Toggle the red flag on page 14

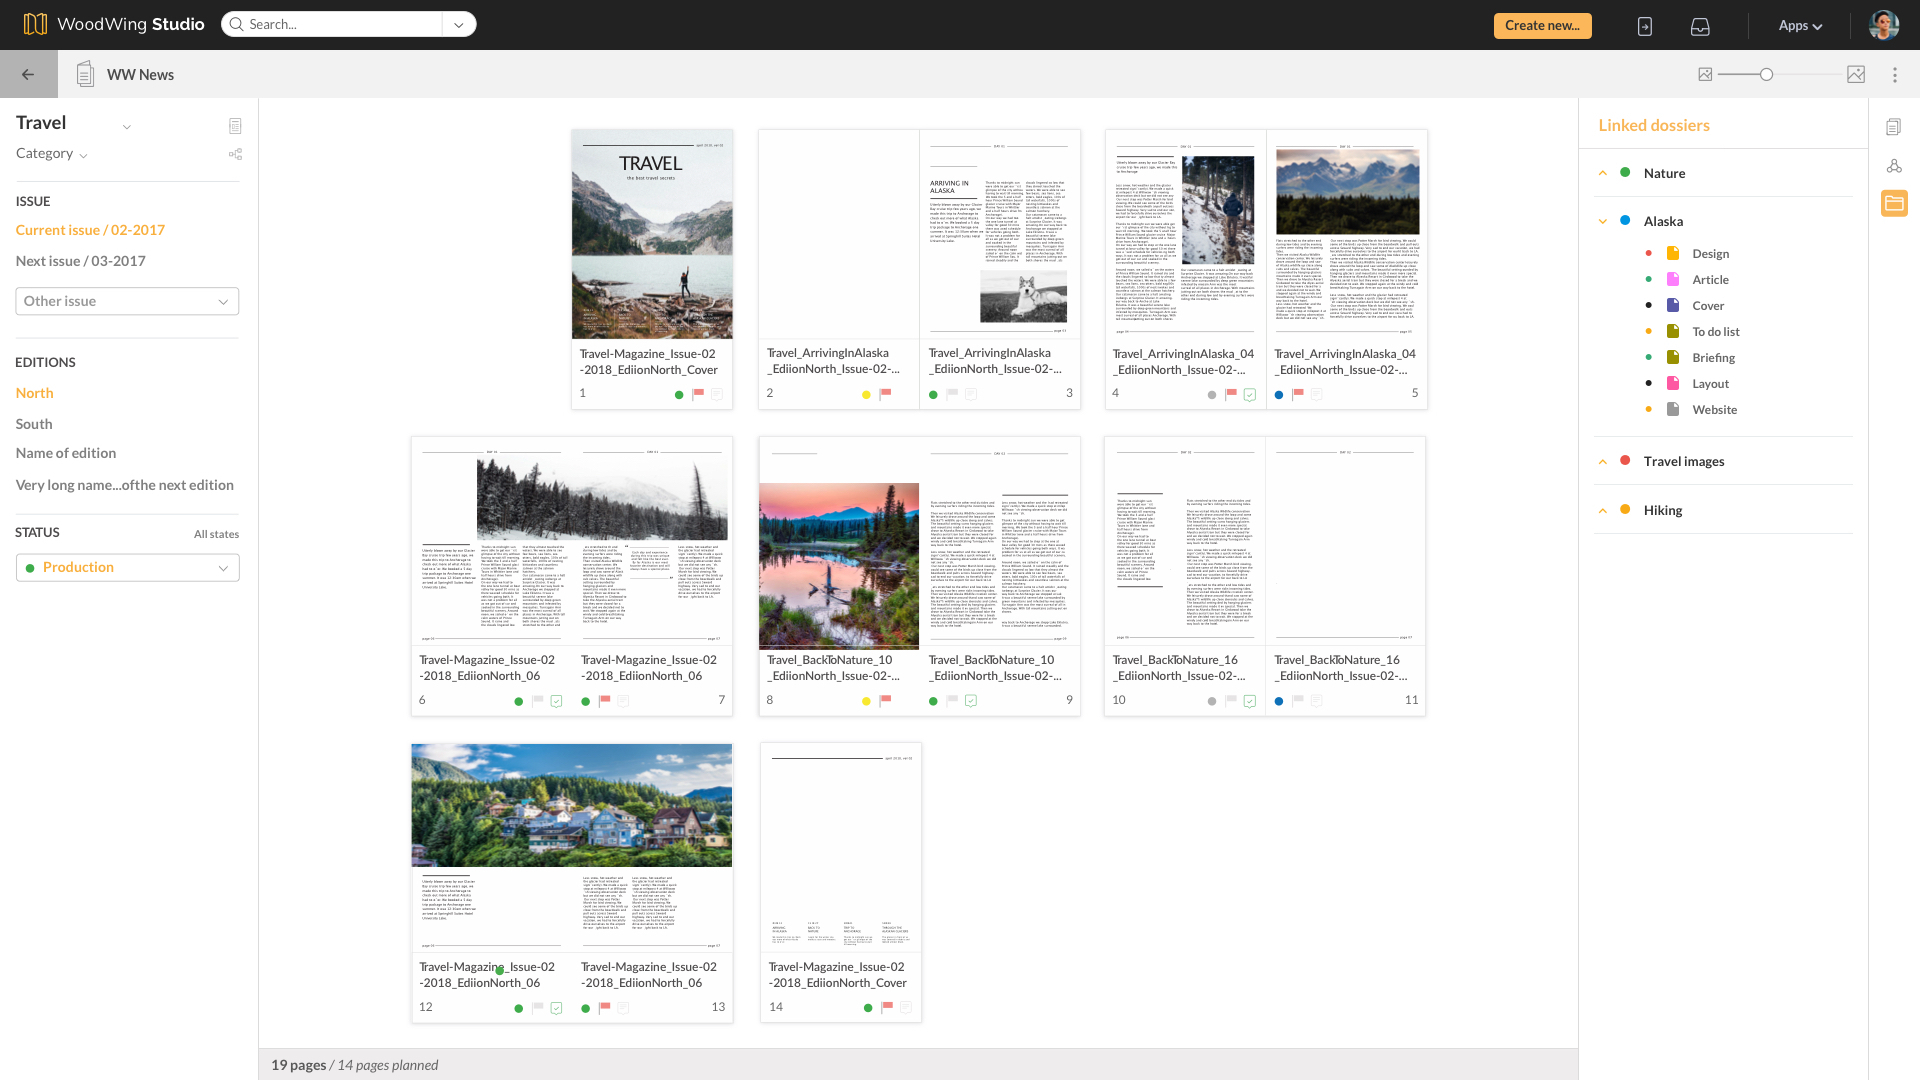click(x=886, y=1007)
